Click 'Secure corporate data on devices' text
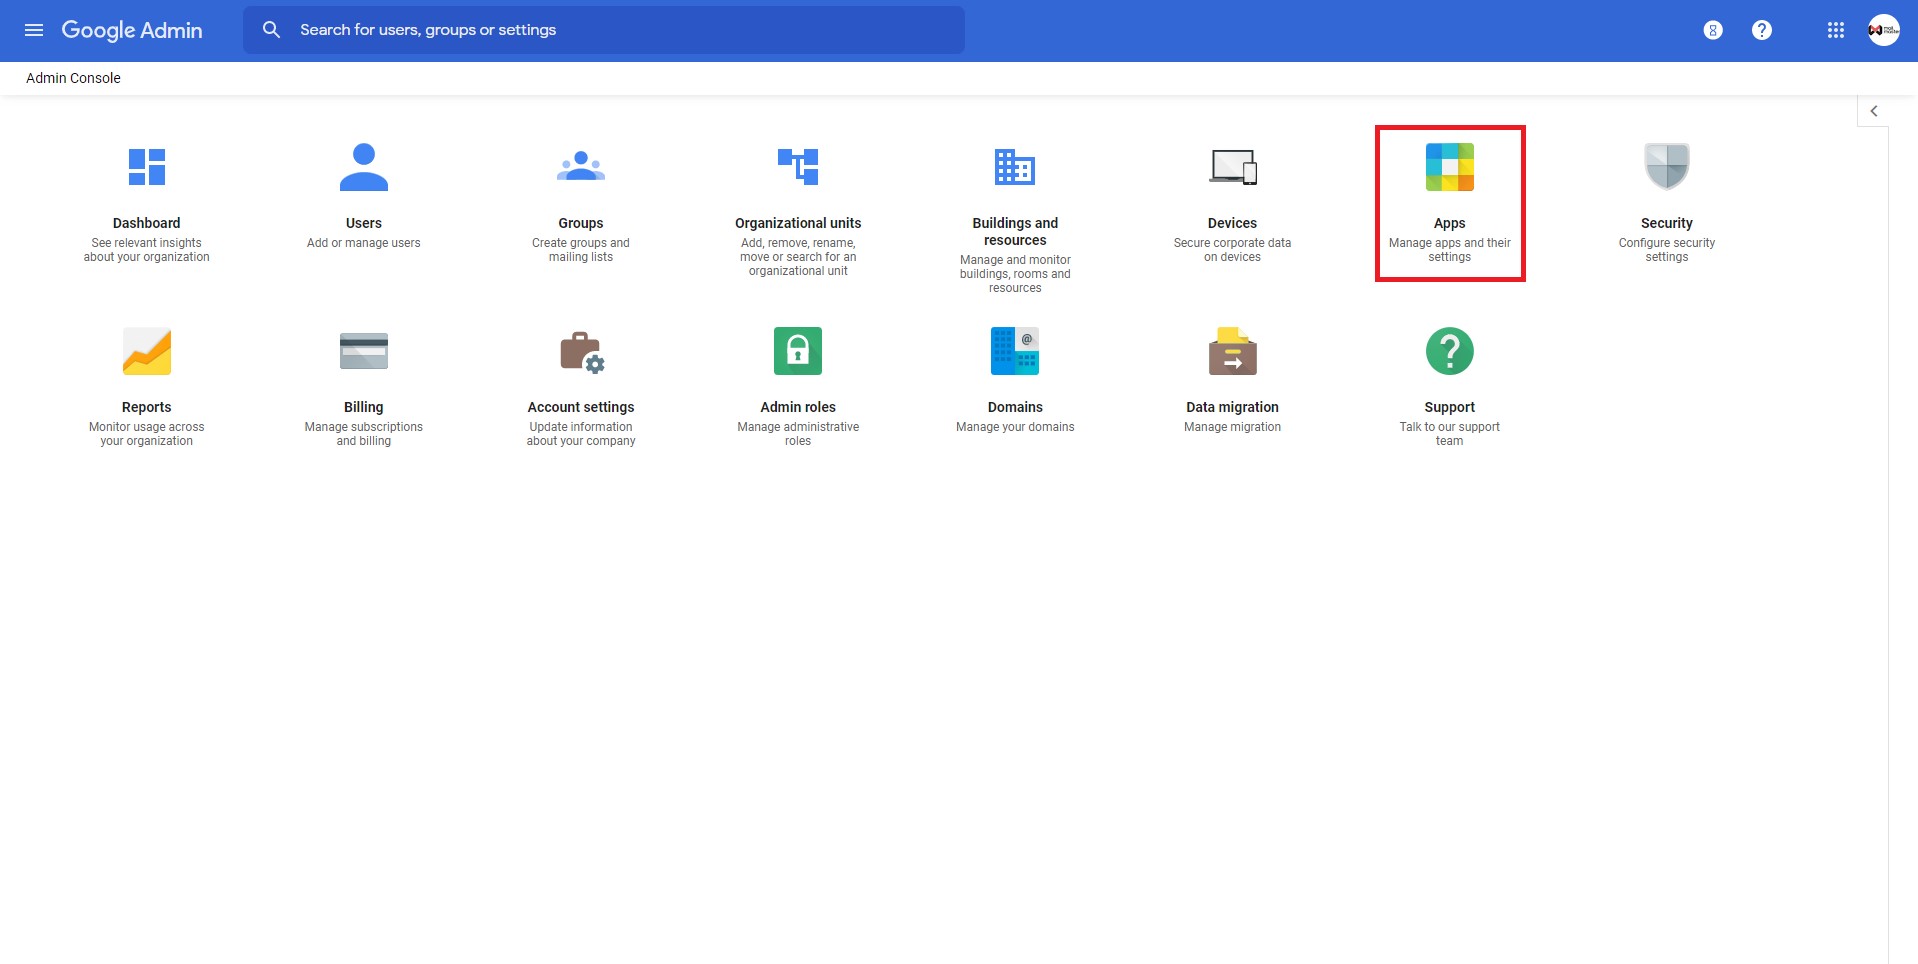This screenshot has width=1918, height=964. point(1233,250)
